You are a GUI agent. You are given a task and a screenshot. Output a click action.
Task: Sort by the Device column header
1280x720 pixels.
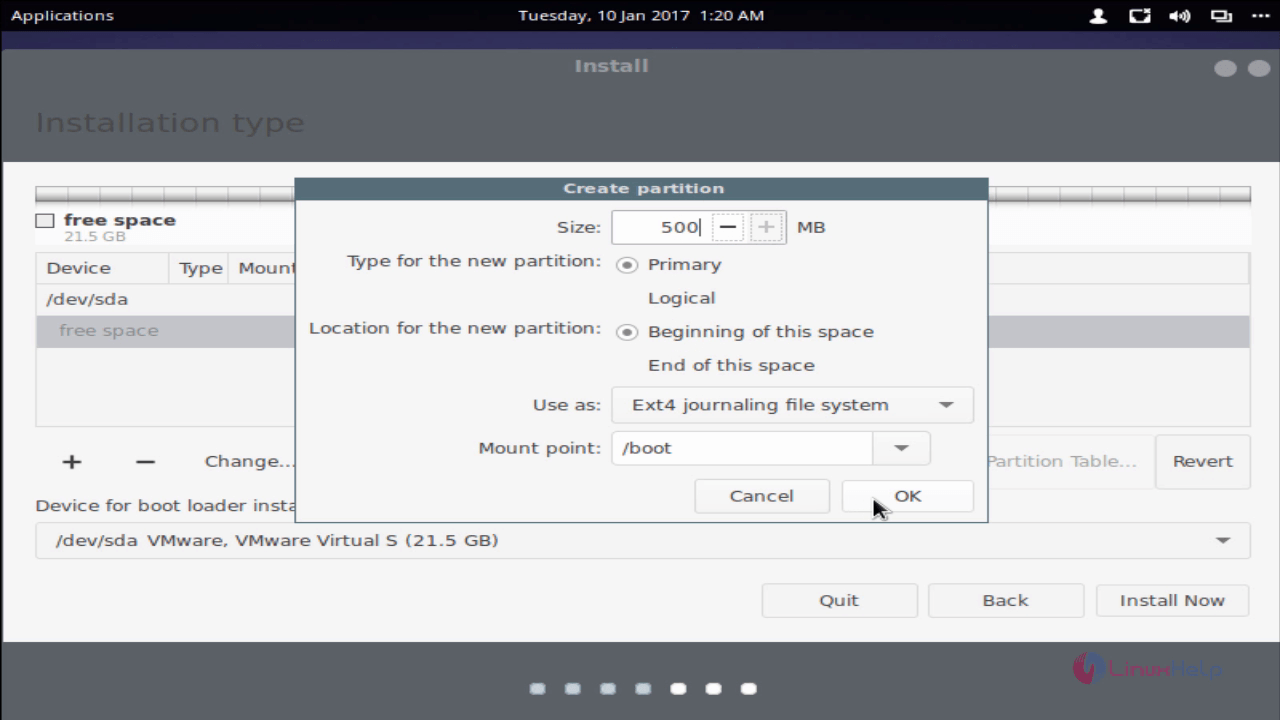pyautogui.click(x=102, y=268)
